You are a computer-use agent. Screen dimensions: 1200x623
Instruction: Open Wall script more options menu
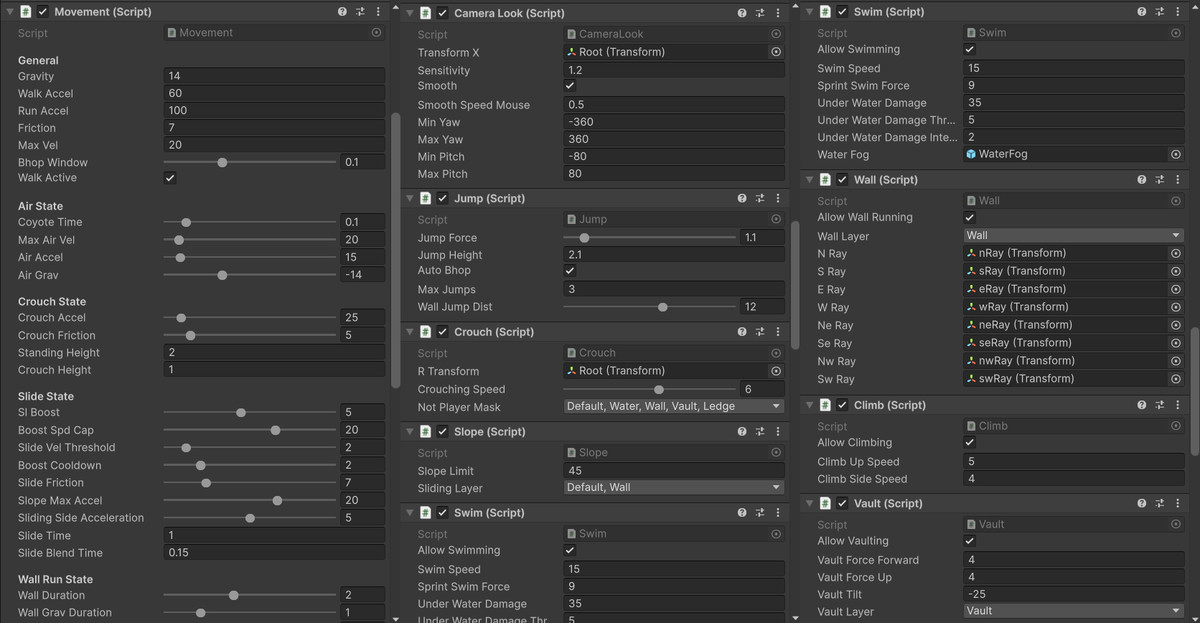coord(1176,180)
